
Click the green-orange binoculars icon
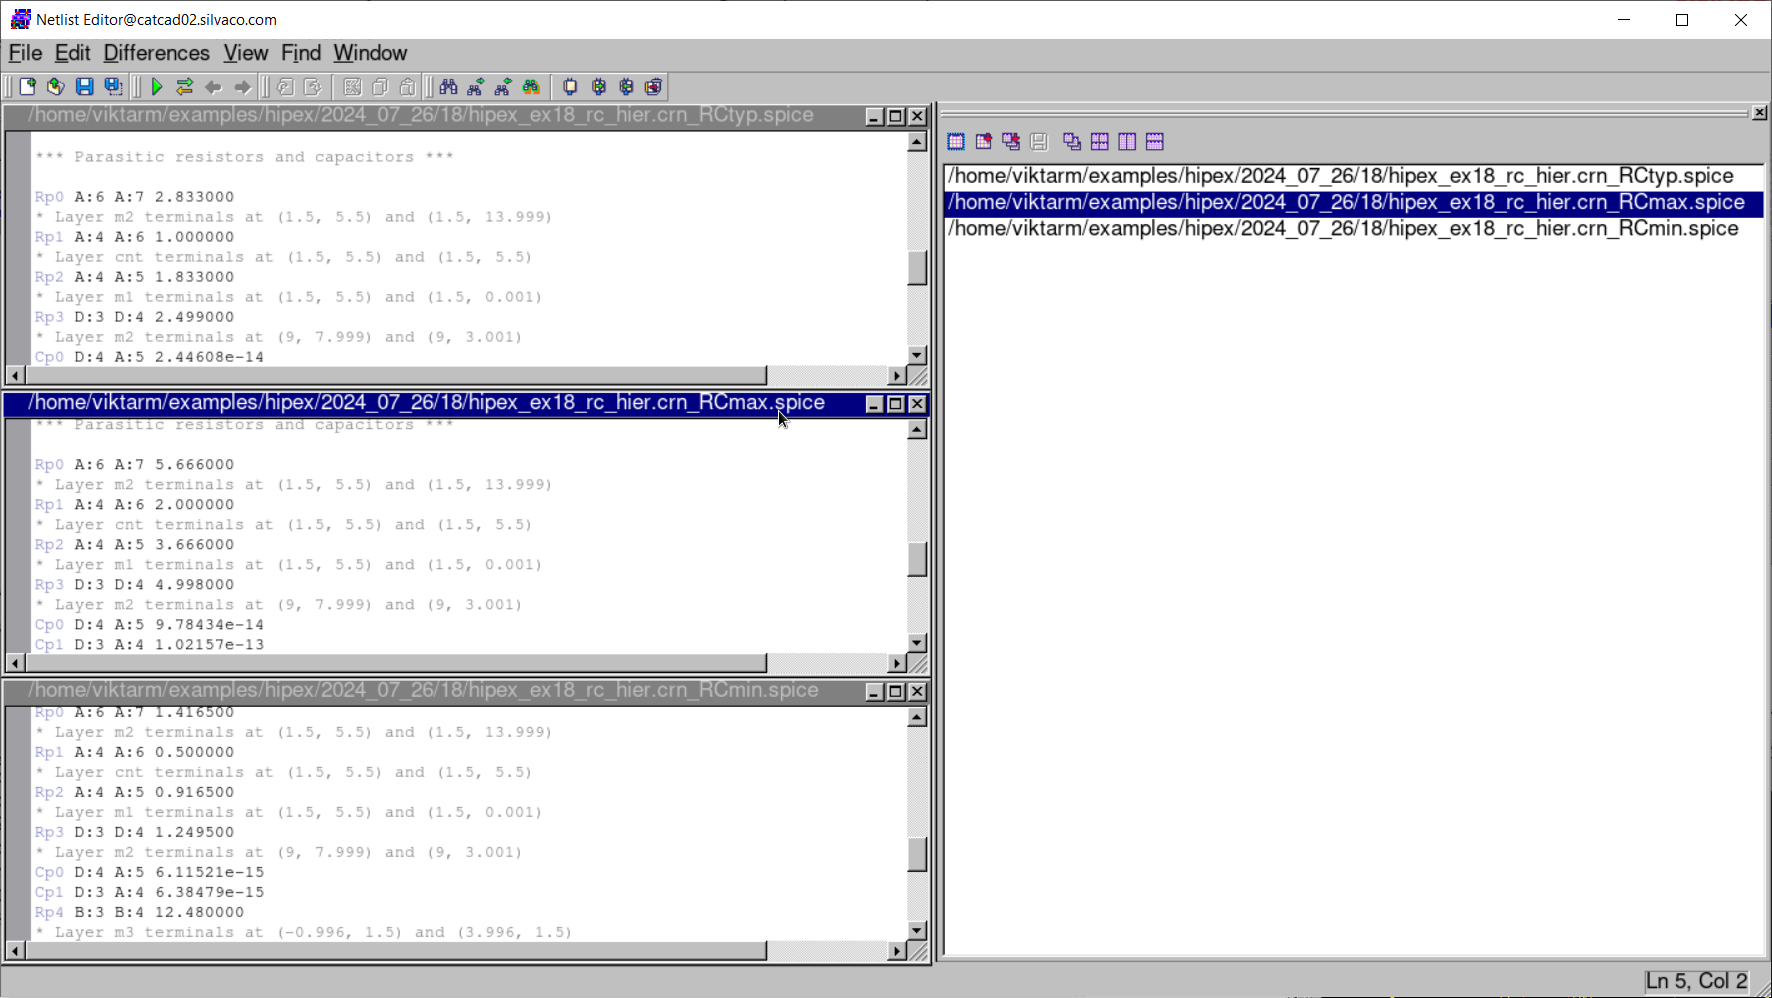[531, 87]
